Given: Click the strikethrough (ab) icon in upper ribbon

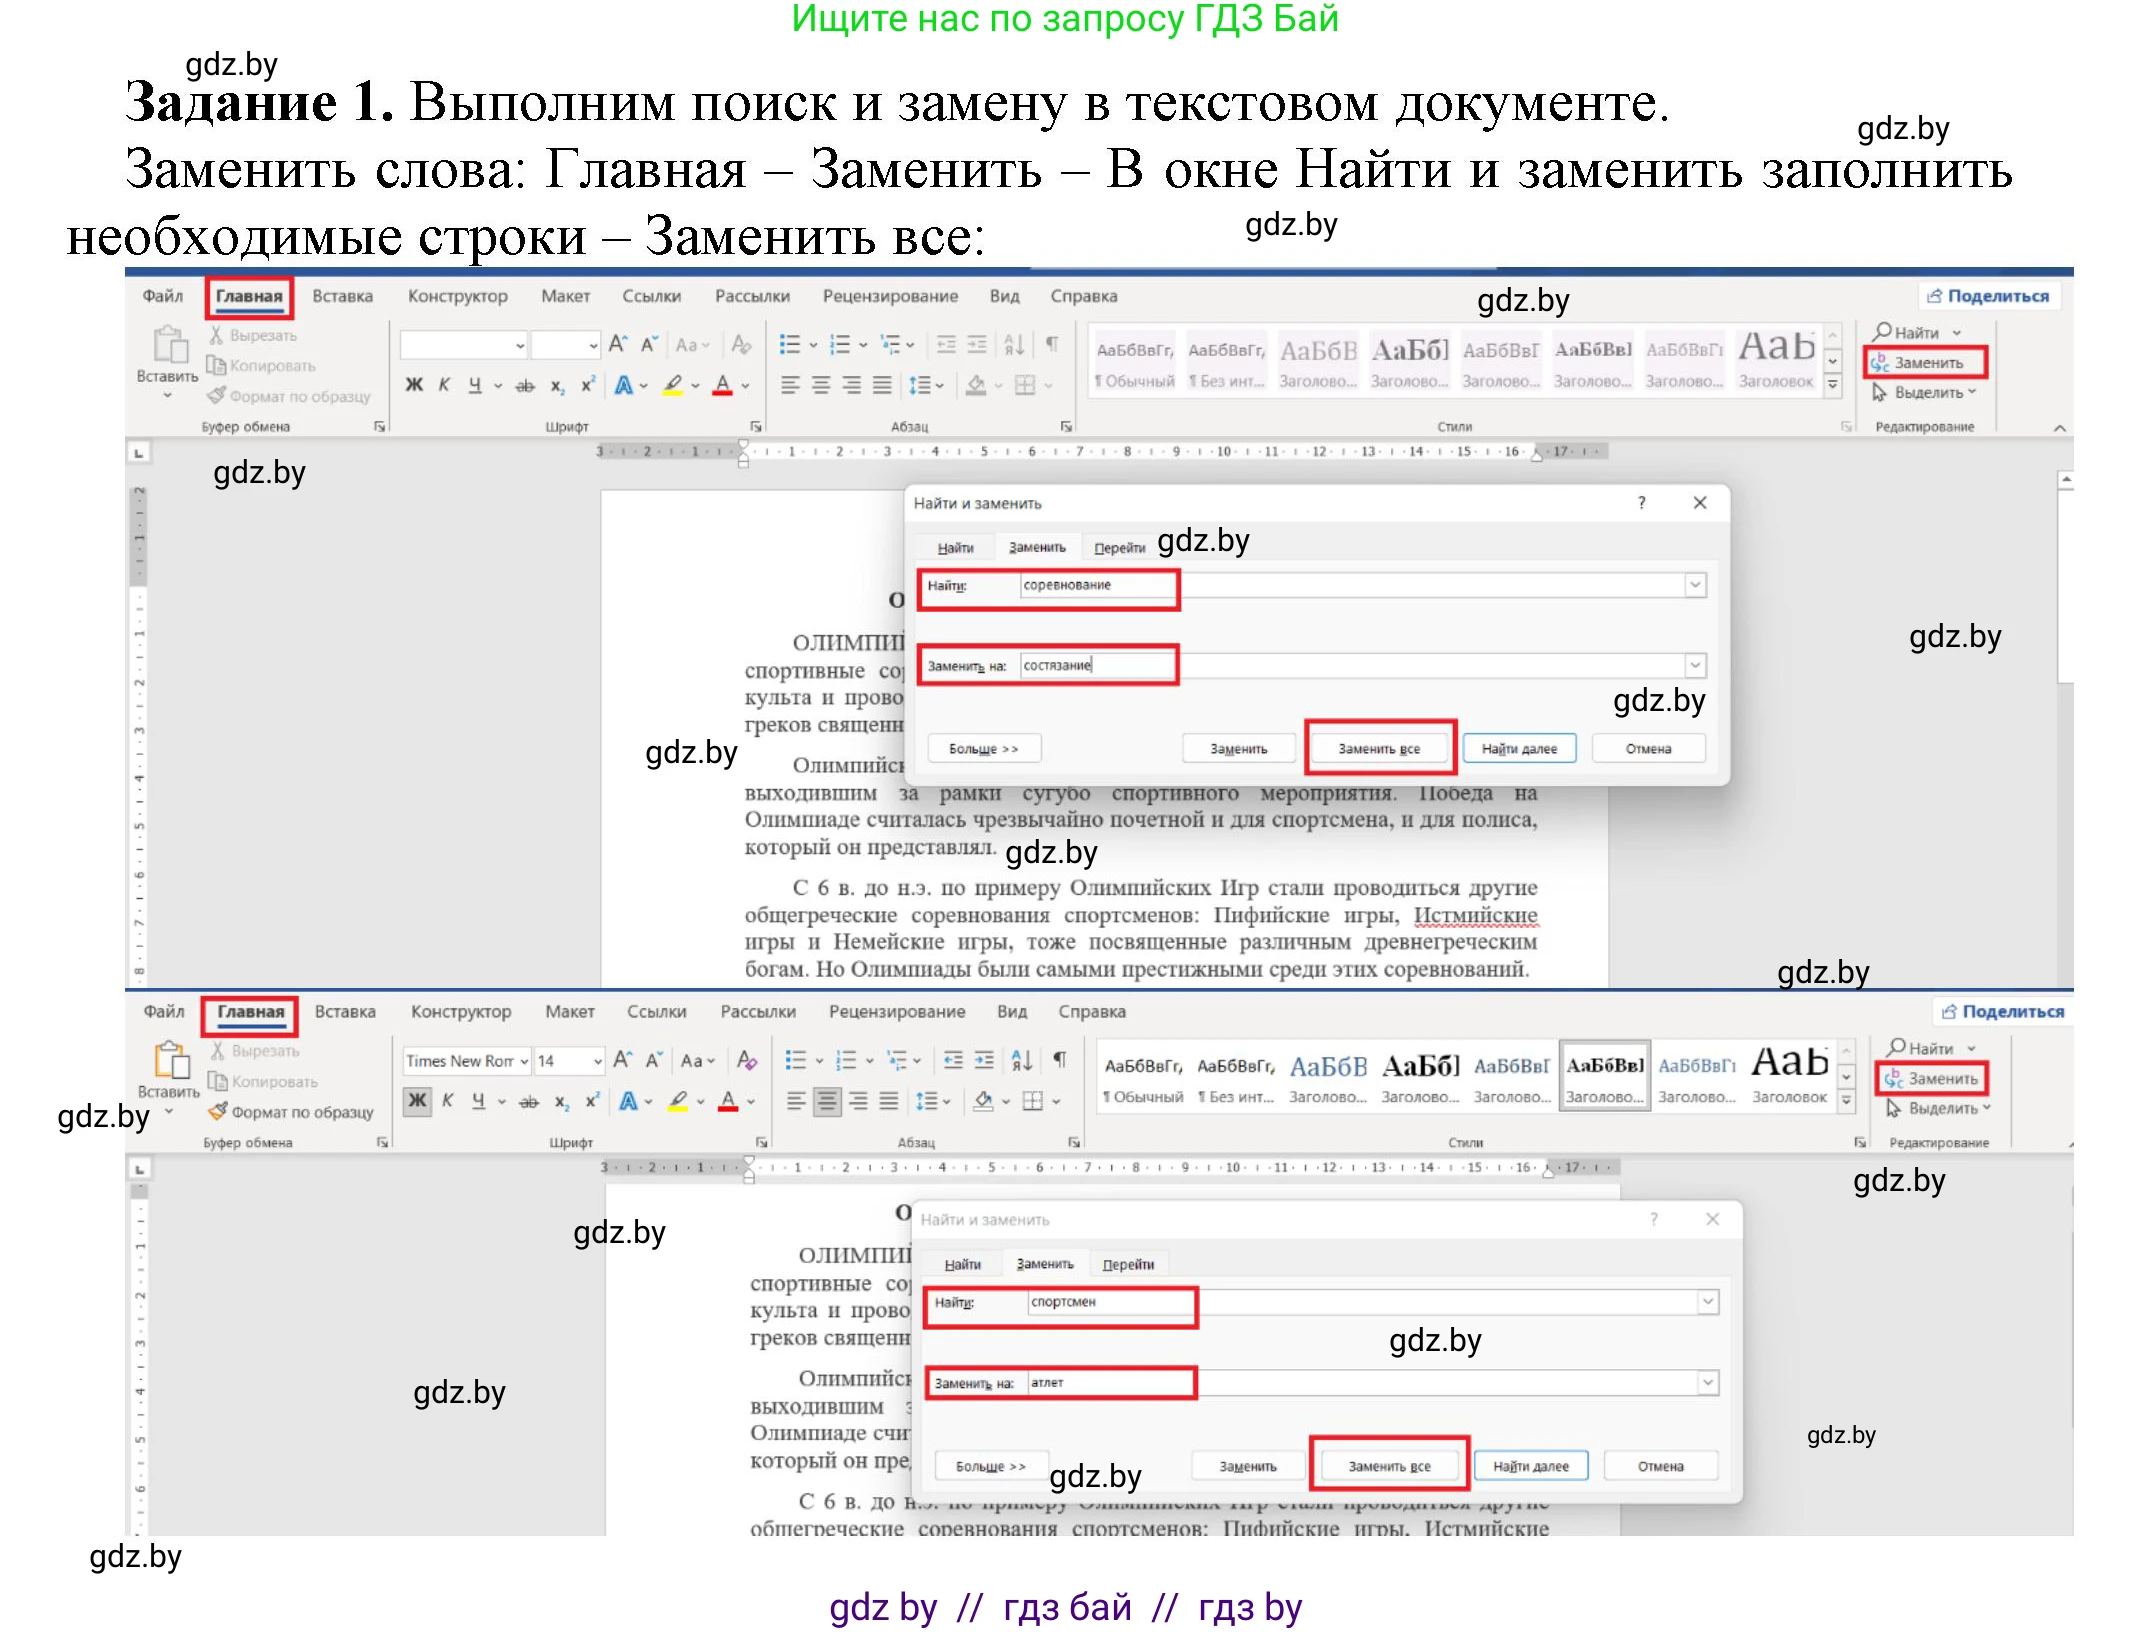Looking at the screenshot, I should click(525, 386).
